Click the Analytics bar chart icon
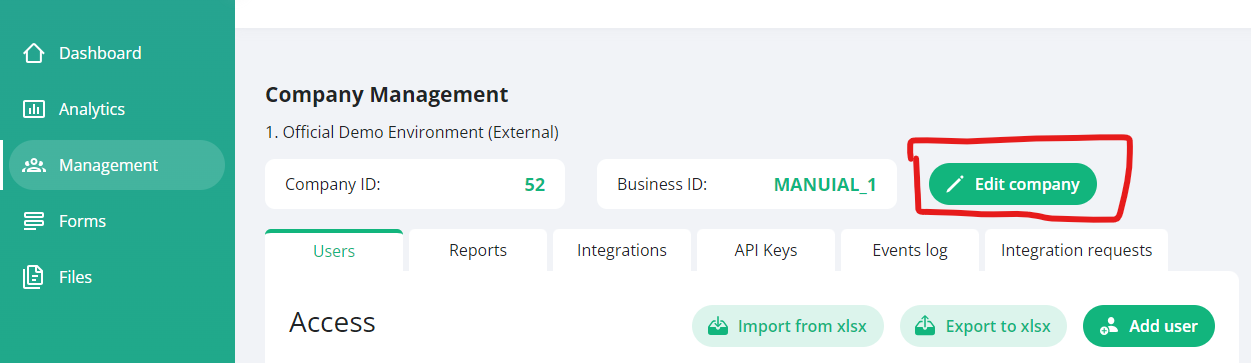The image size is (1251, 363). tap(34, 109)
